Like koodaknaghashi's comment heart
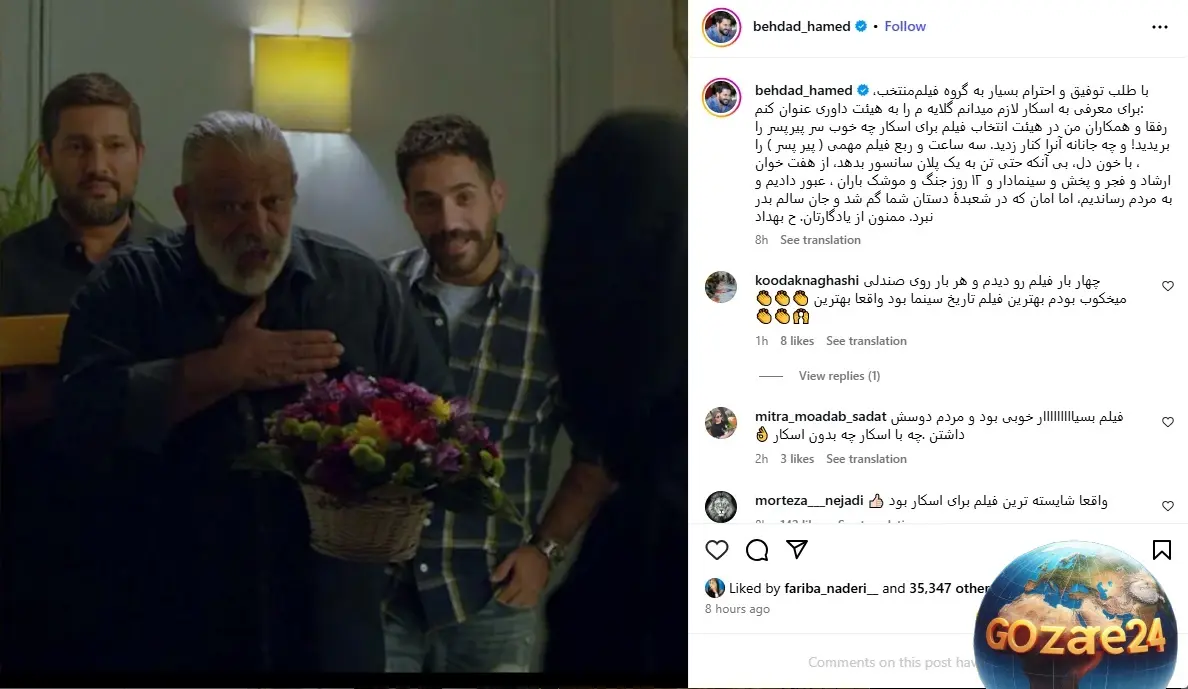This screenshot has width=1188, height=689. click(x=1168, y=286)
